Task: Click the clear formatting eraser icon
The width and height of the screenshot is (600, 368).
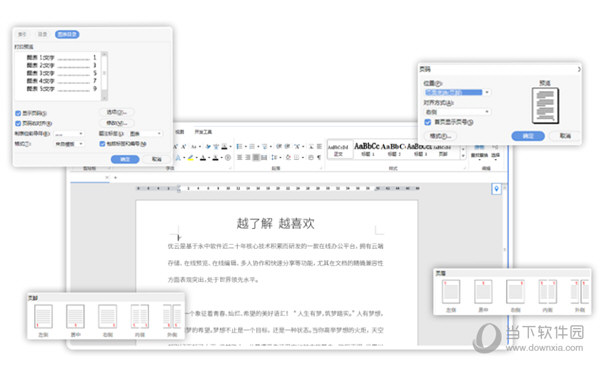Action: coord(208,147)
